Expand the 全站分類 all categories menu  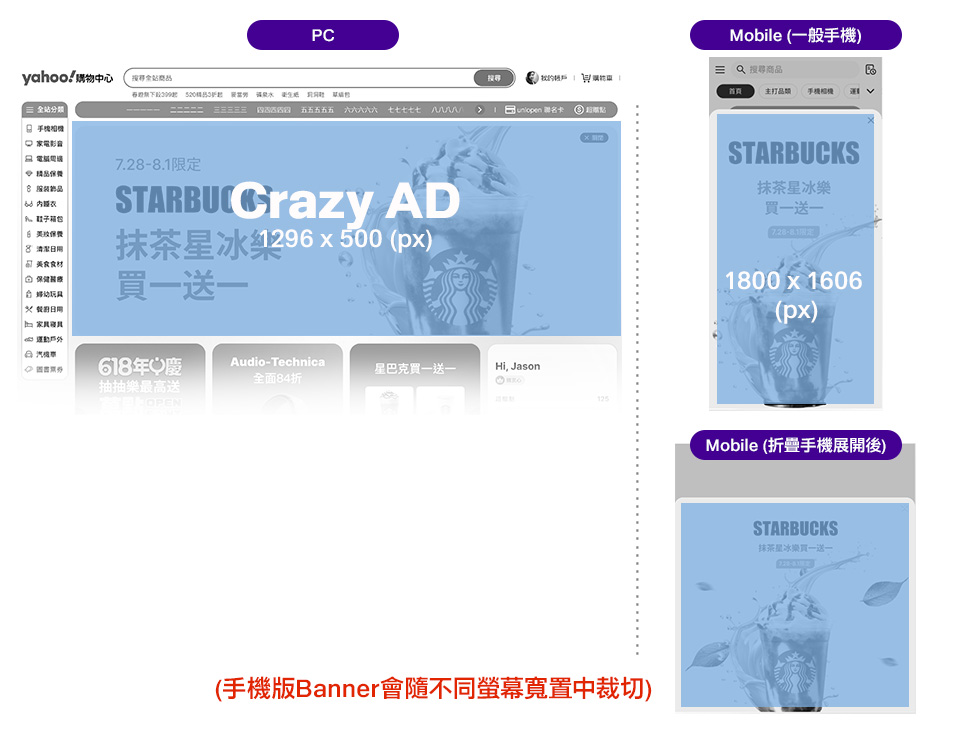[x=45, y=109]
